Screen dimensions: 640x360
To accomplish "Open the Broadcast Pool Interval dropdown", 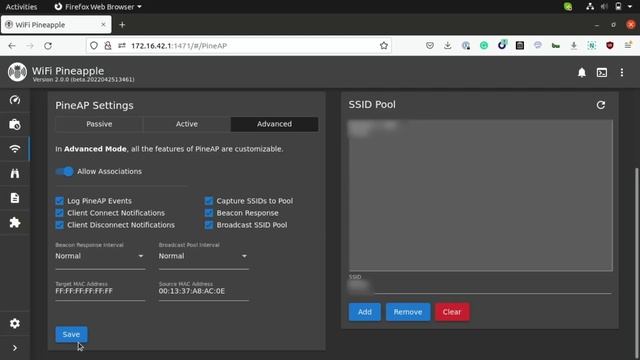I will coord(203,256).
